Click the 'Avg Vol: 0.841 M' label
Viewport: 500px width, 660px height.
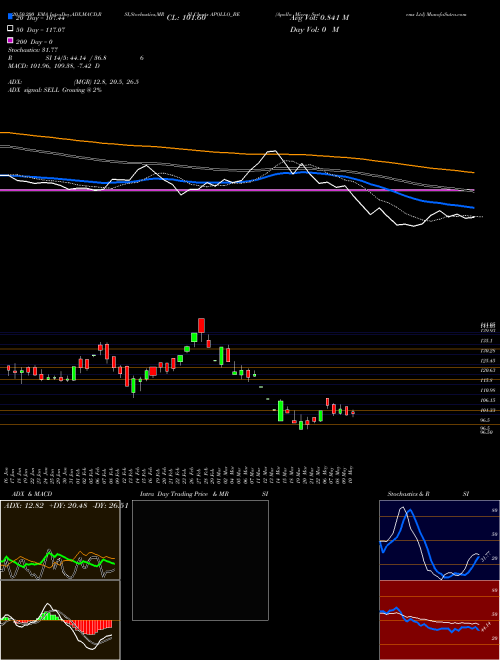click(319, 18)
